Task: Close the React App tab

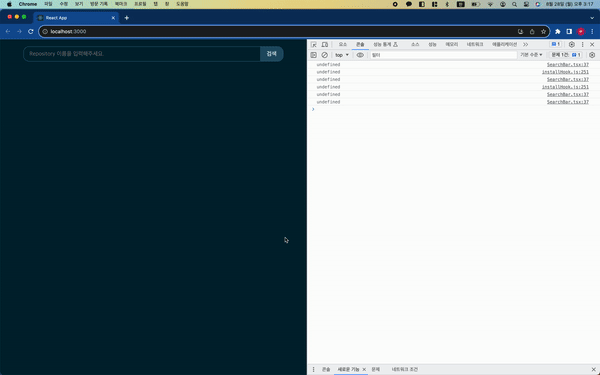Action: 113,18
